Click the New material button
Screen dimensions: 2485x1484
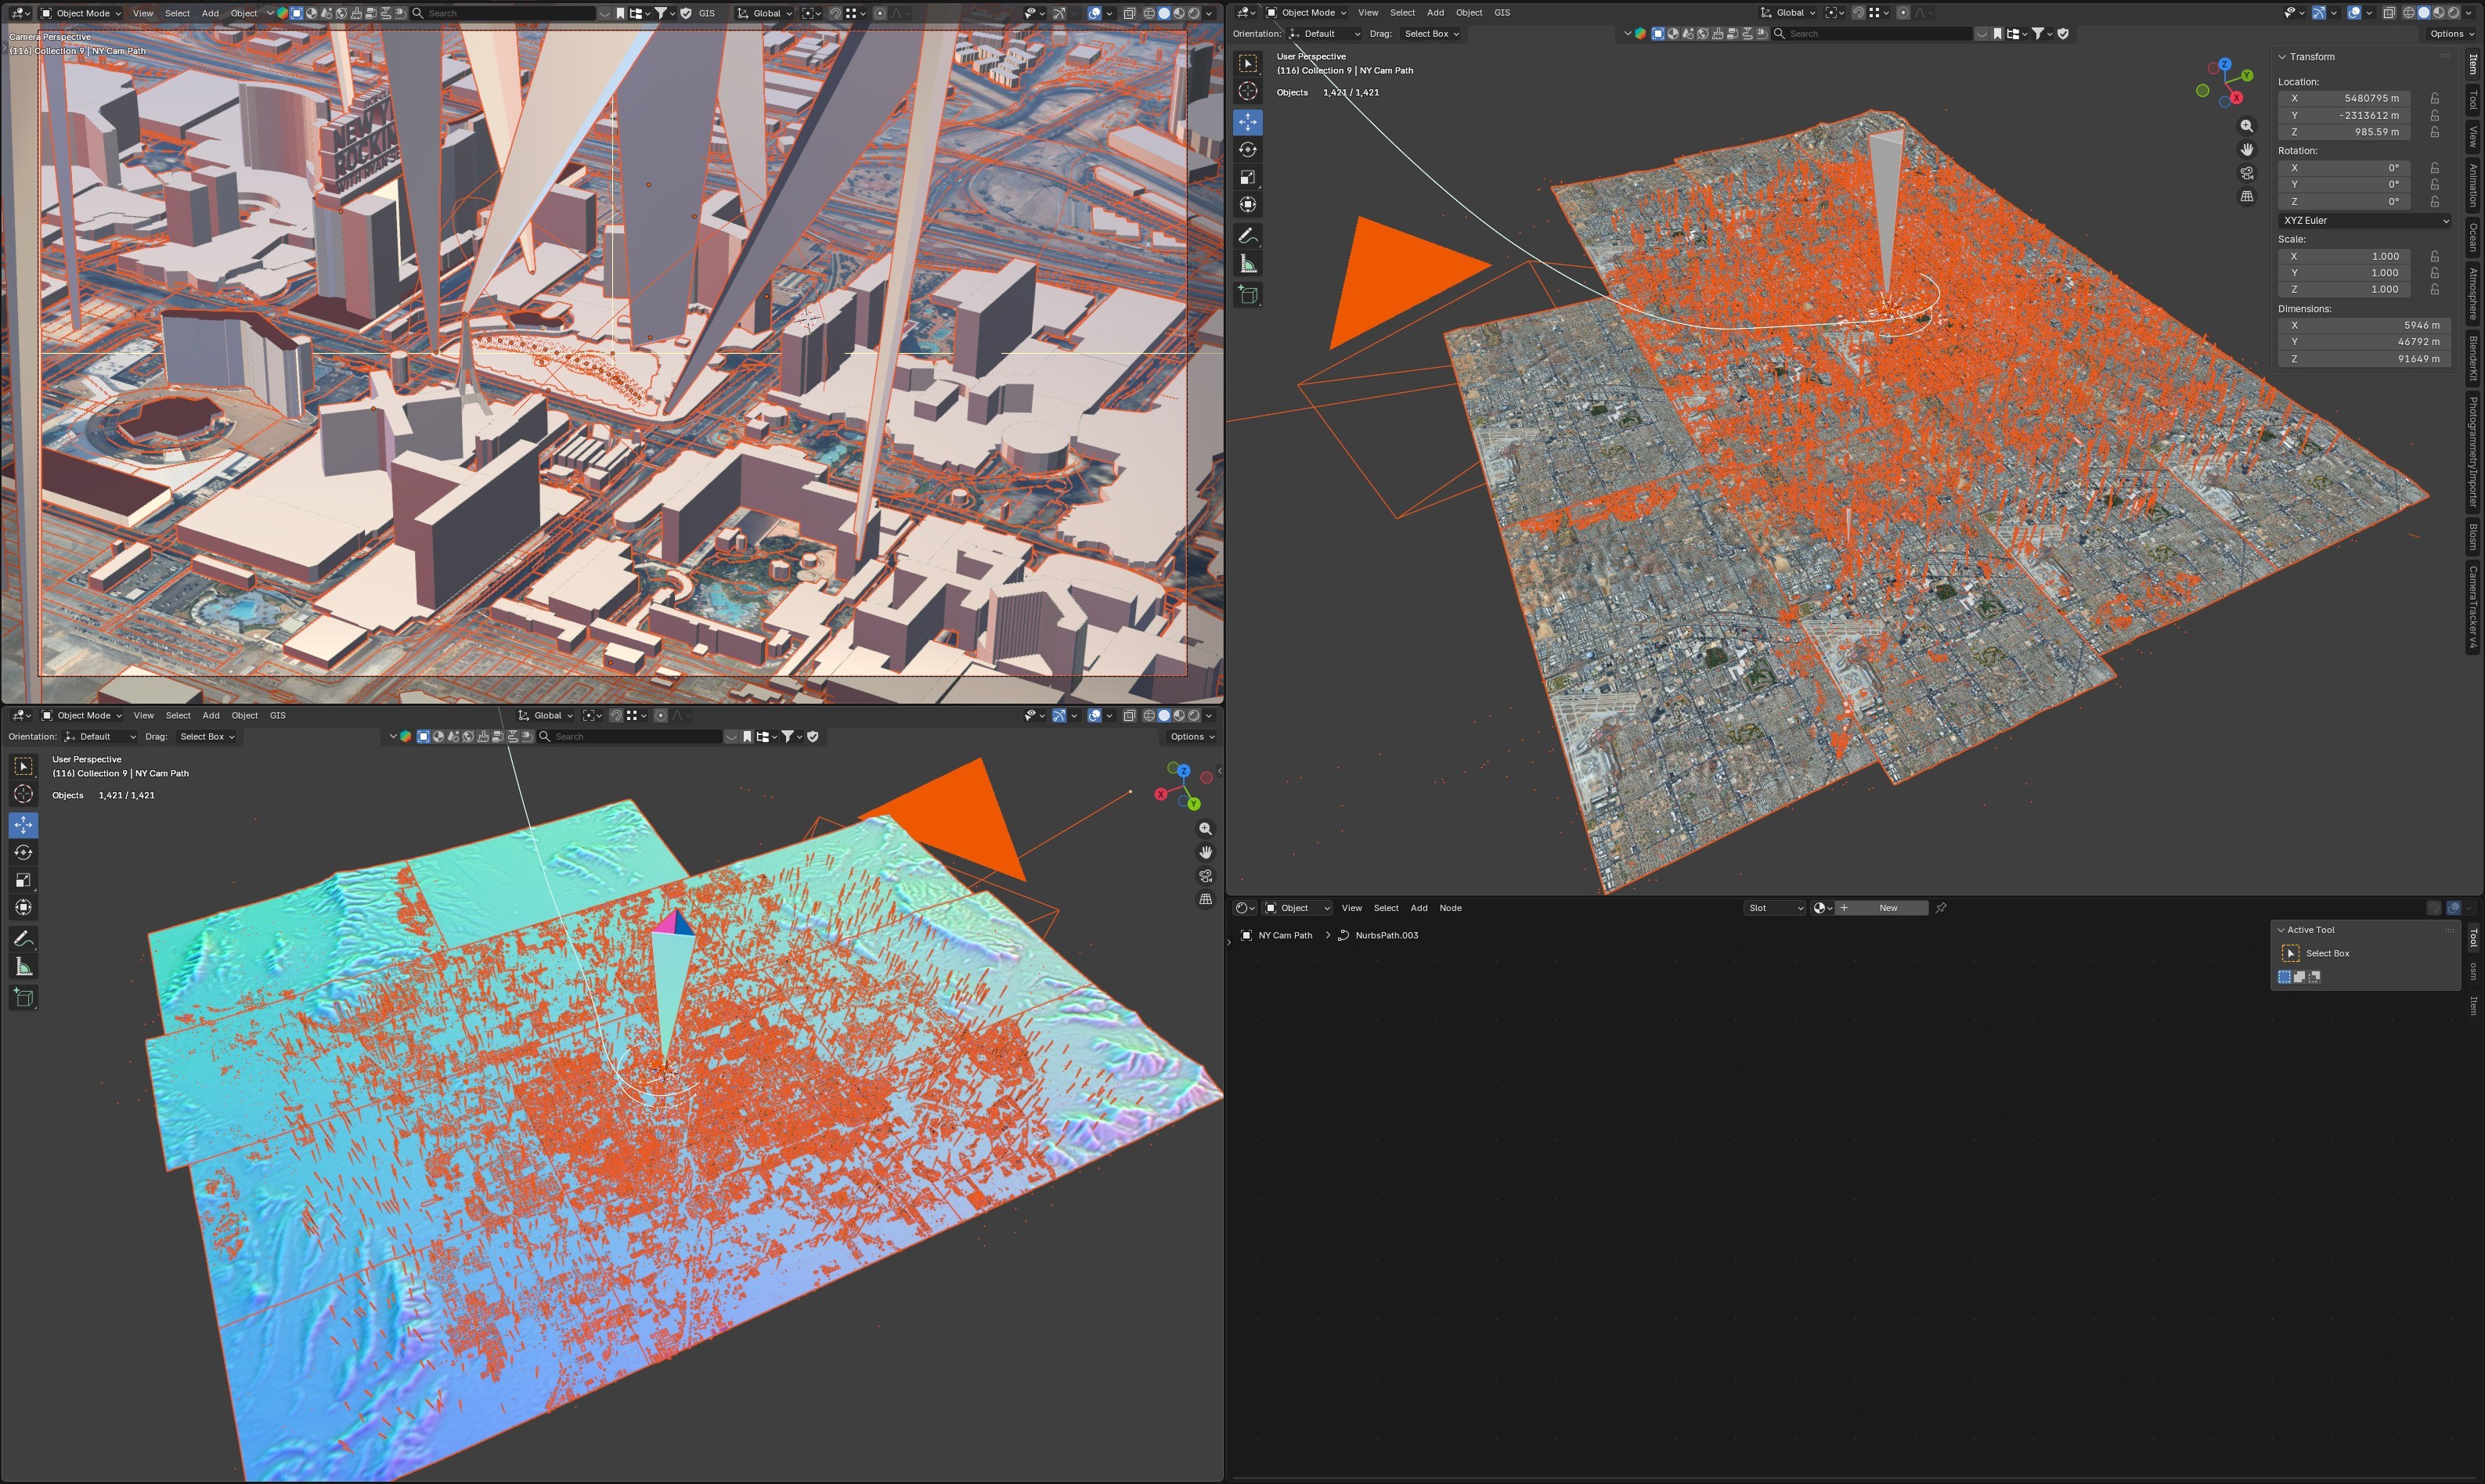click(x=1888, y=908)
